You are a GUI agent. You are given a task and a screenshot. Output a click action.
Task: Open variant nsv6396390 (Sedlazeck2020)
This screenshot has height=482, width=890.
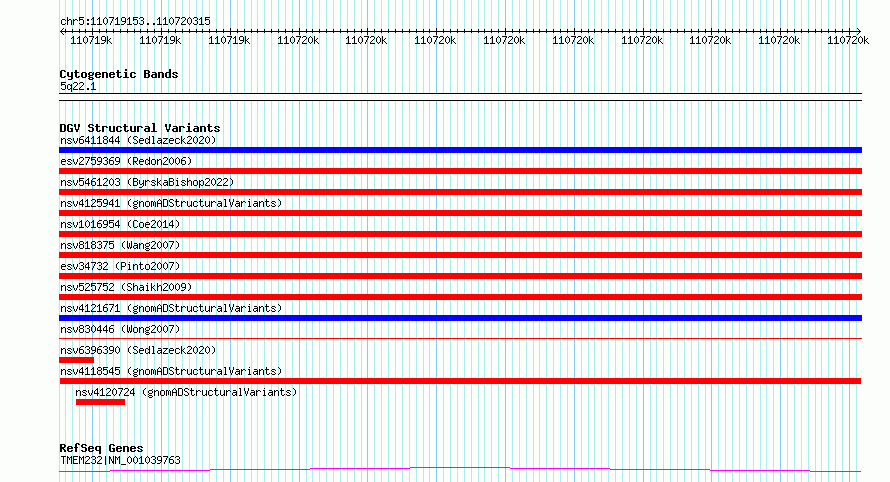(138, 350)
